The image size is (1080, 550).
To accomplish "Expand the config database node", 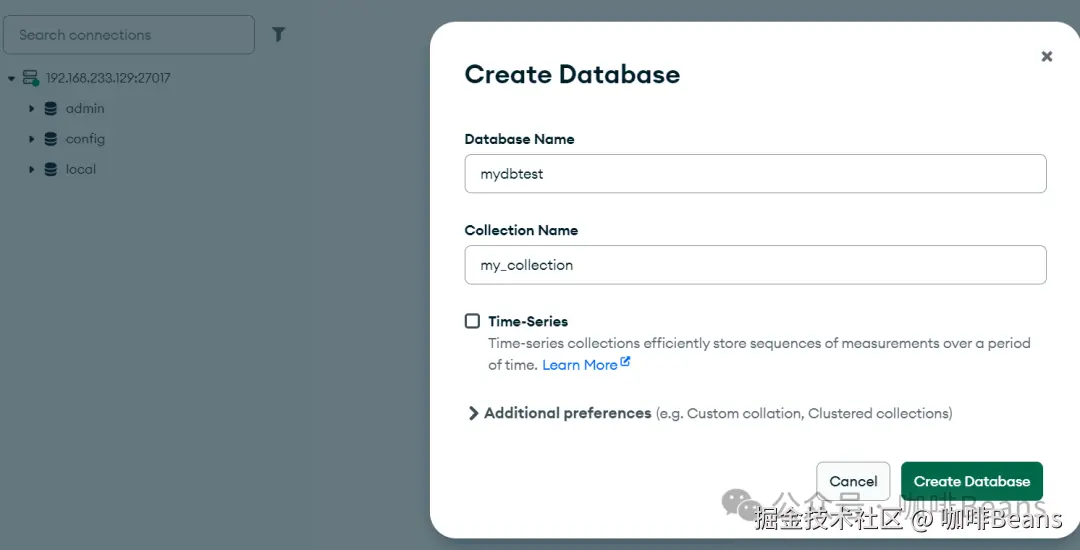I will coord(32,139).
